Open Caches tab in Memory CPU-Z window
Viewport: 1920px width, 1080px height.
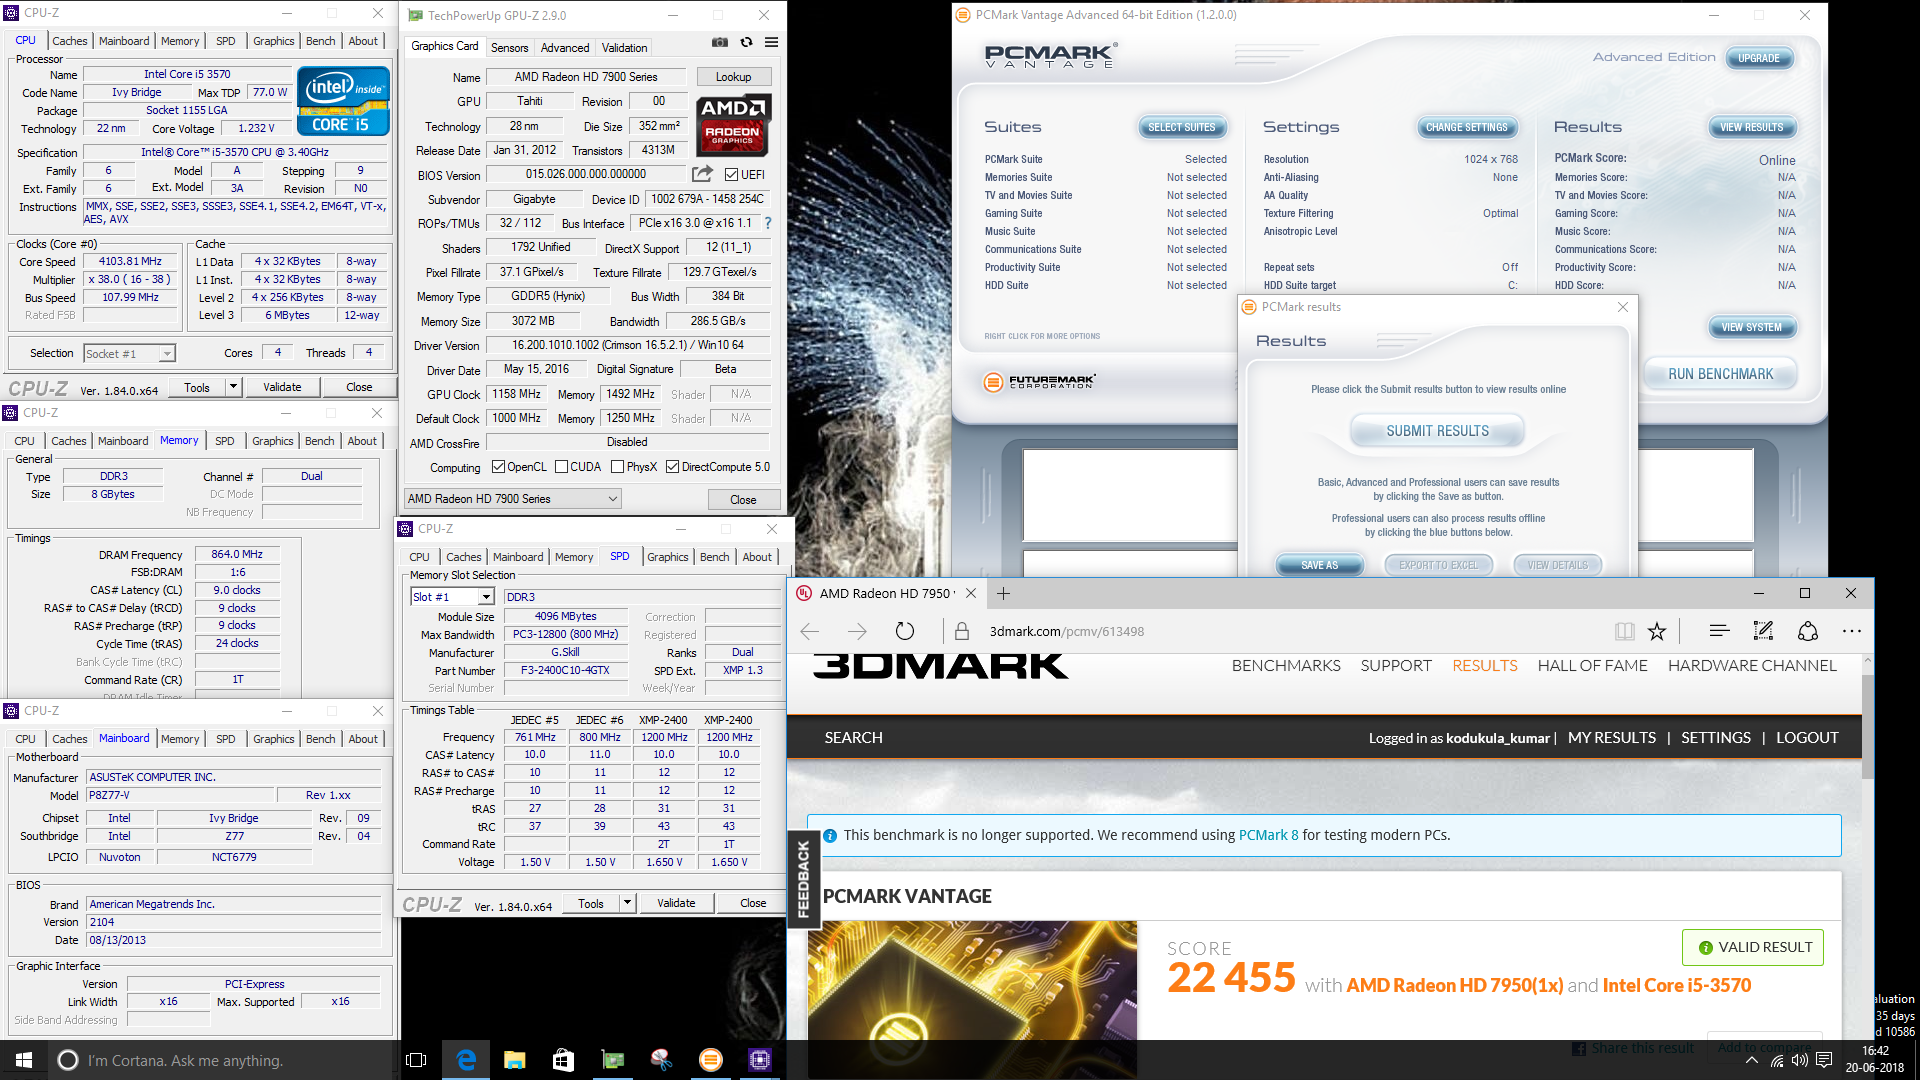(x=69, y=441)
